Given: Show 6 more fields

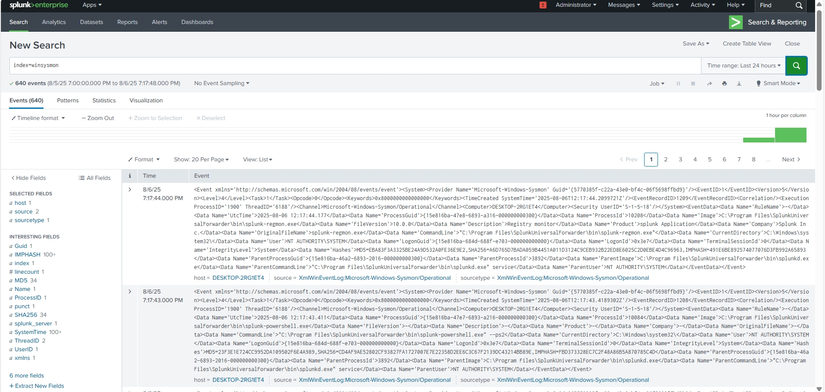Looking at the screenshot, I should pyautogui.click(x=27, y=376).
